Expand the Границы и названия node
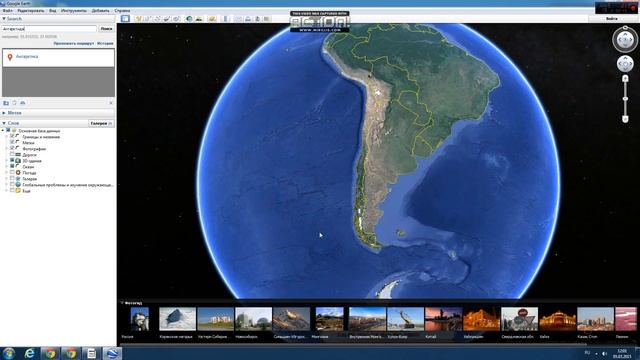640x360 pixels. point(7,137)
